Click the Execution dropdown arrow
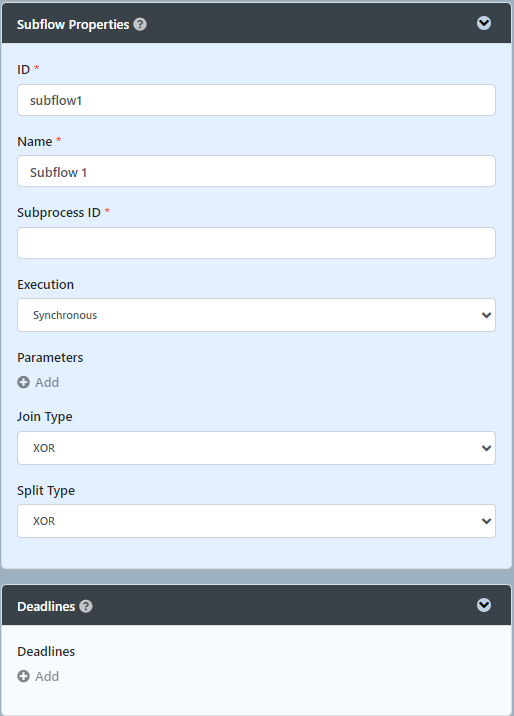Image resolution: width=514 pixels, height=716 pixels. [486, 315]
